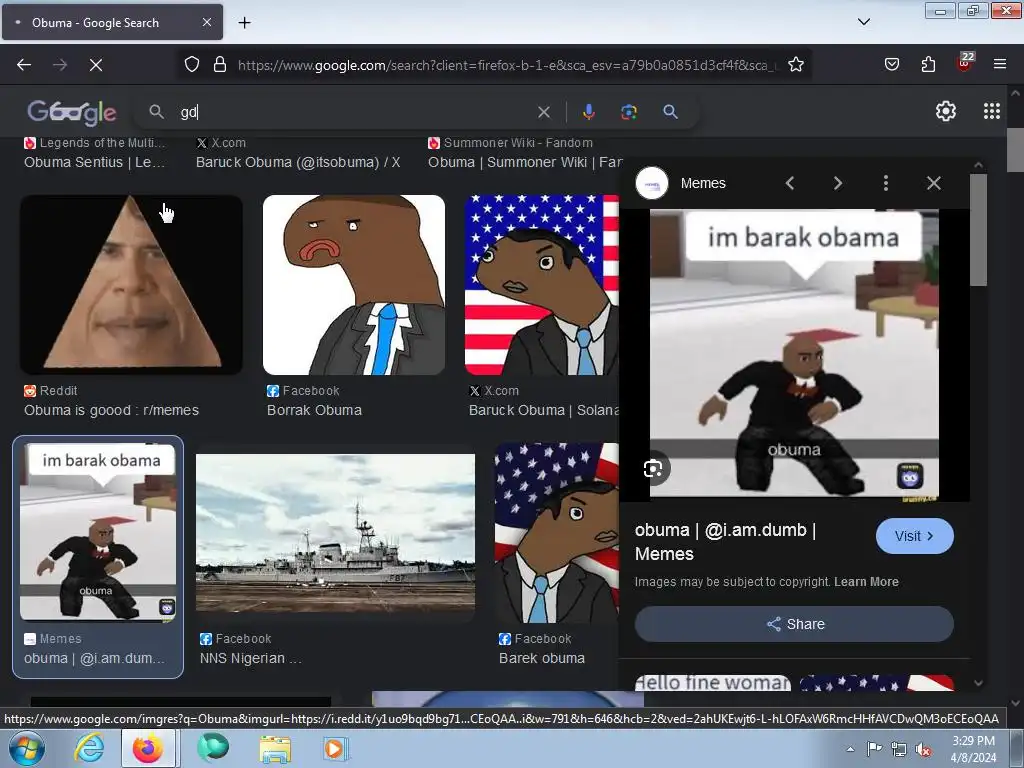Show site security lock info
Image resolution: width=1024 pixels, height=768 pixels.
tap(220, 65)
